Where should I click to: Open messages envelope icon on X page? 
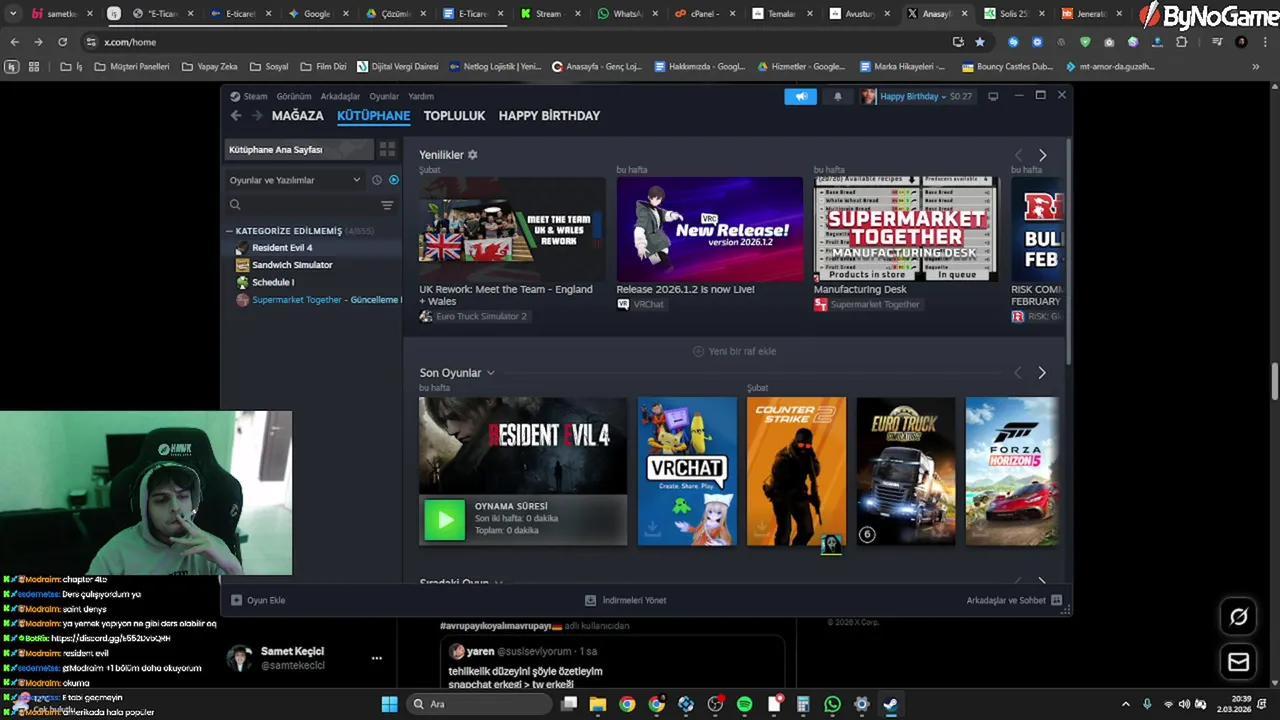pos(1238,662)
